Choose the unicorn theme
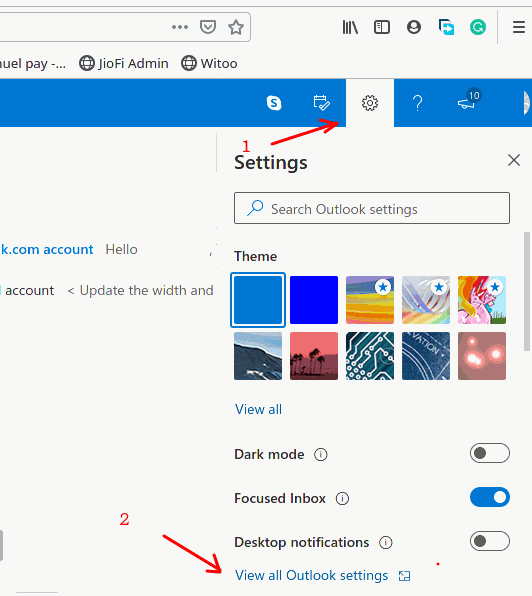This screenshot has height=596, width=532. [x=481, y=300]
